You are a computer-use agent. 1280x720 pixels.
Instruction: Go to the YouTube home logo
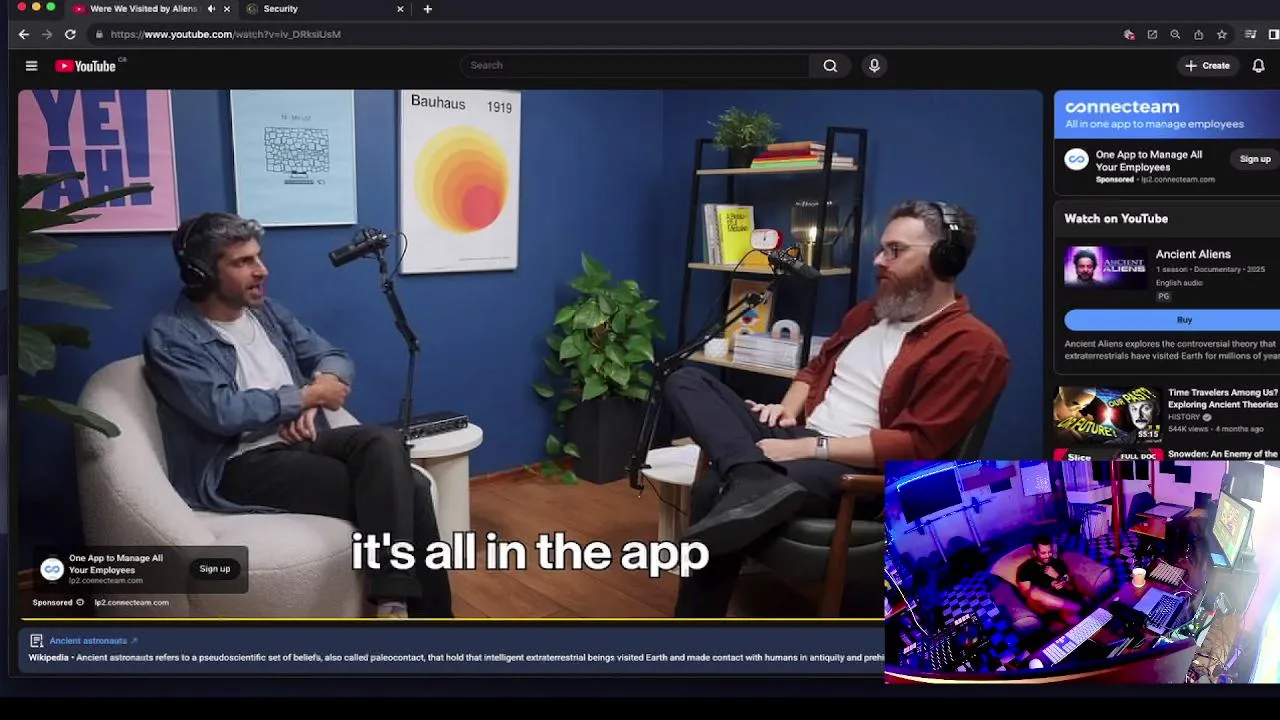click(88, 66)
